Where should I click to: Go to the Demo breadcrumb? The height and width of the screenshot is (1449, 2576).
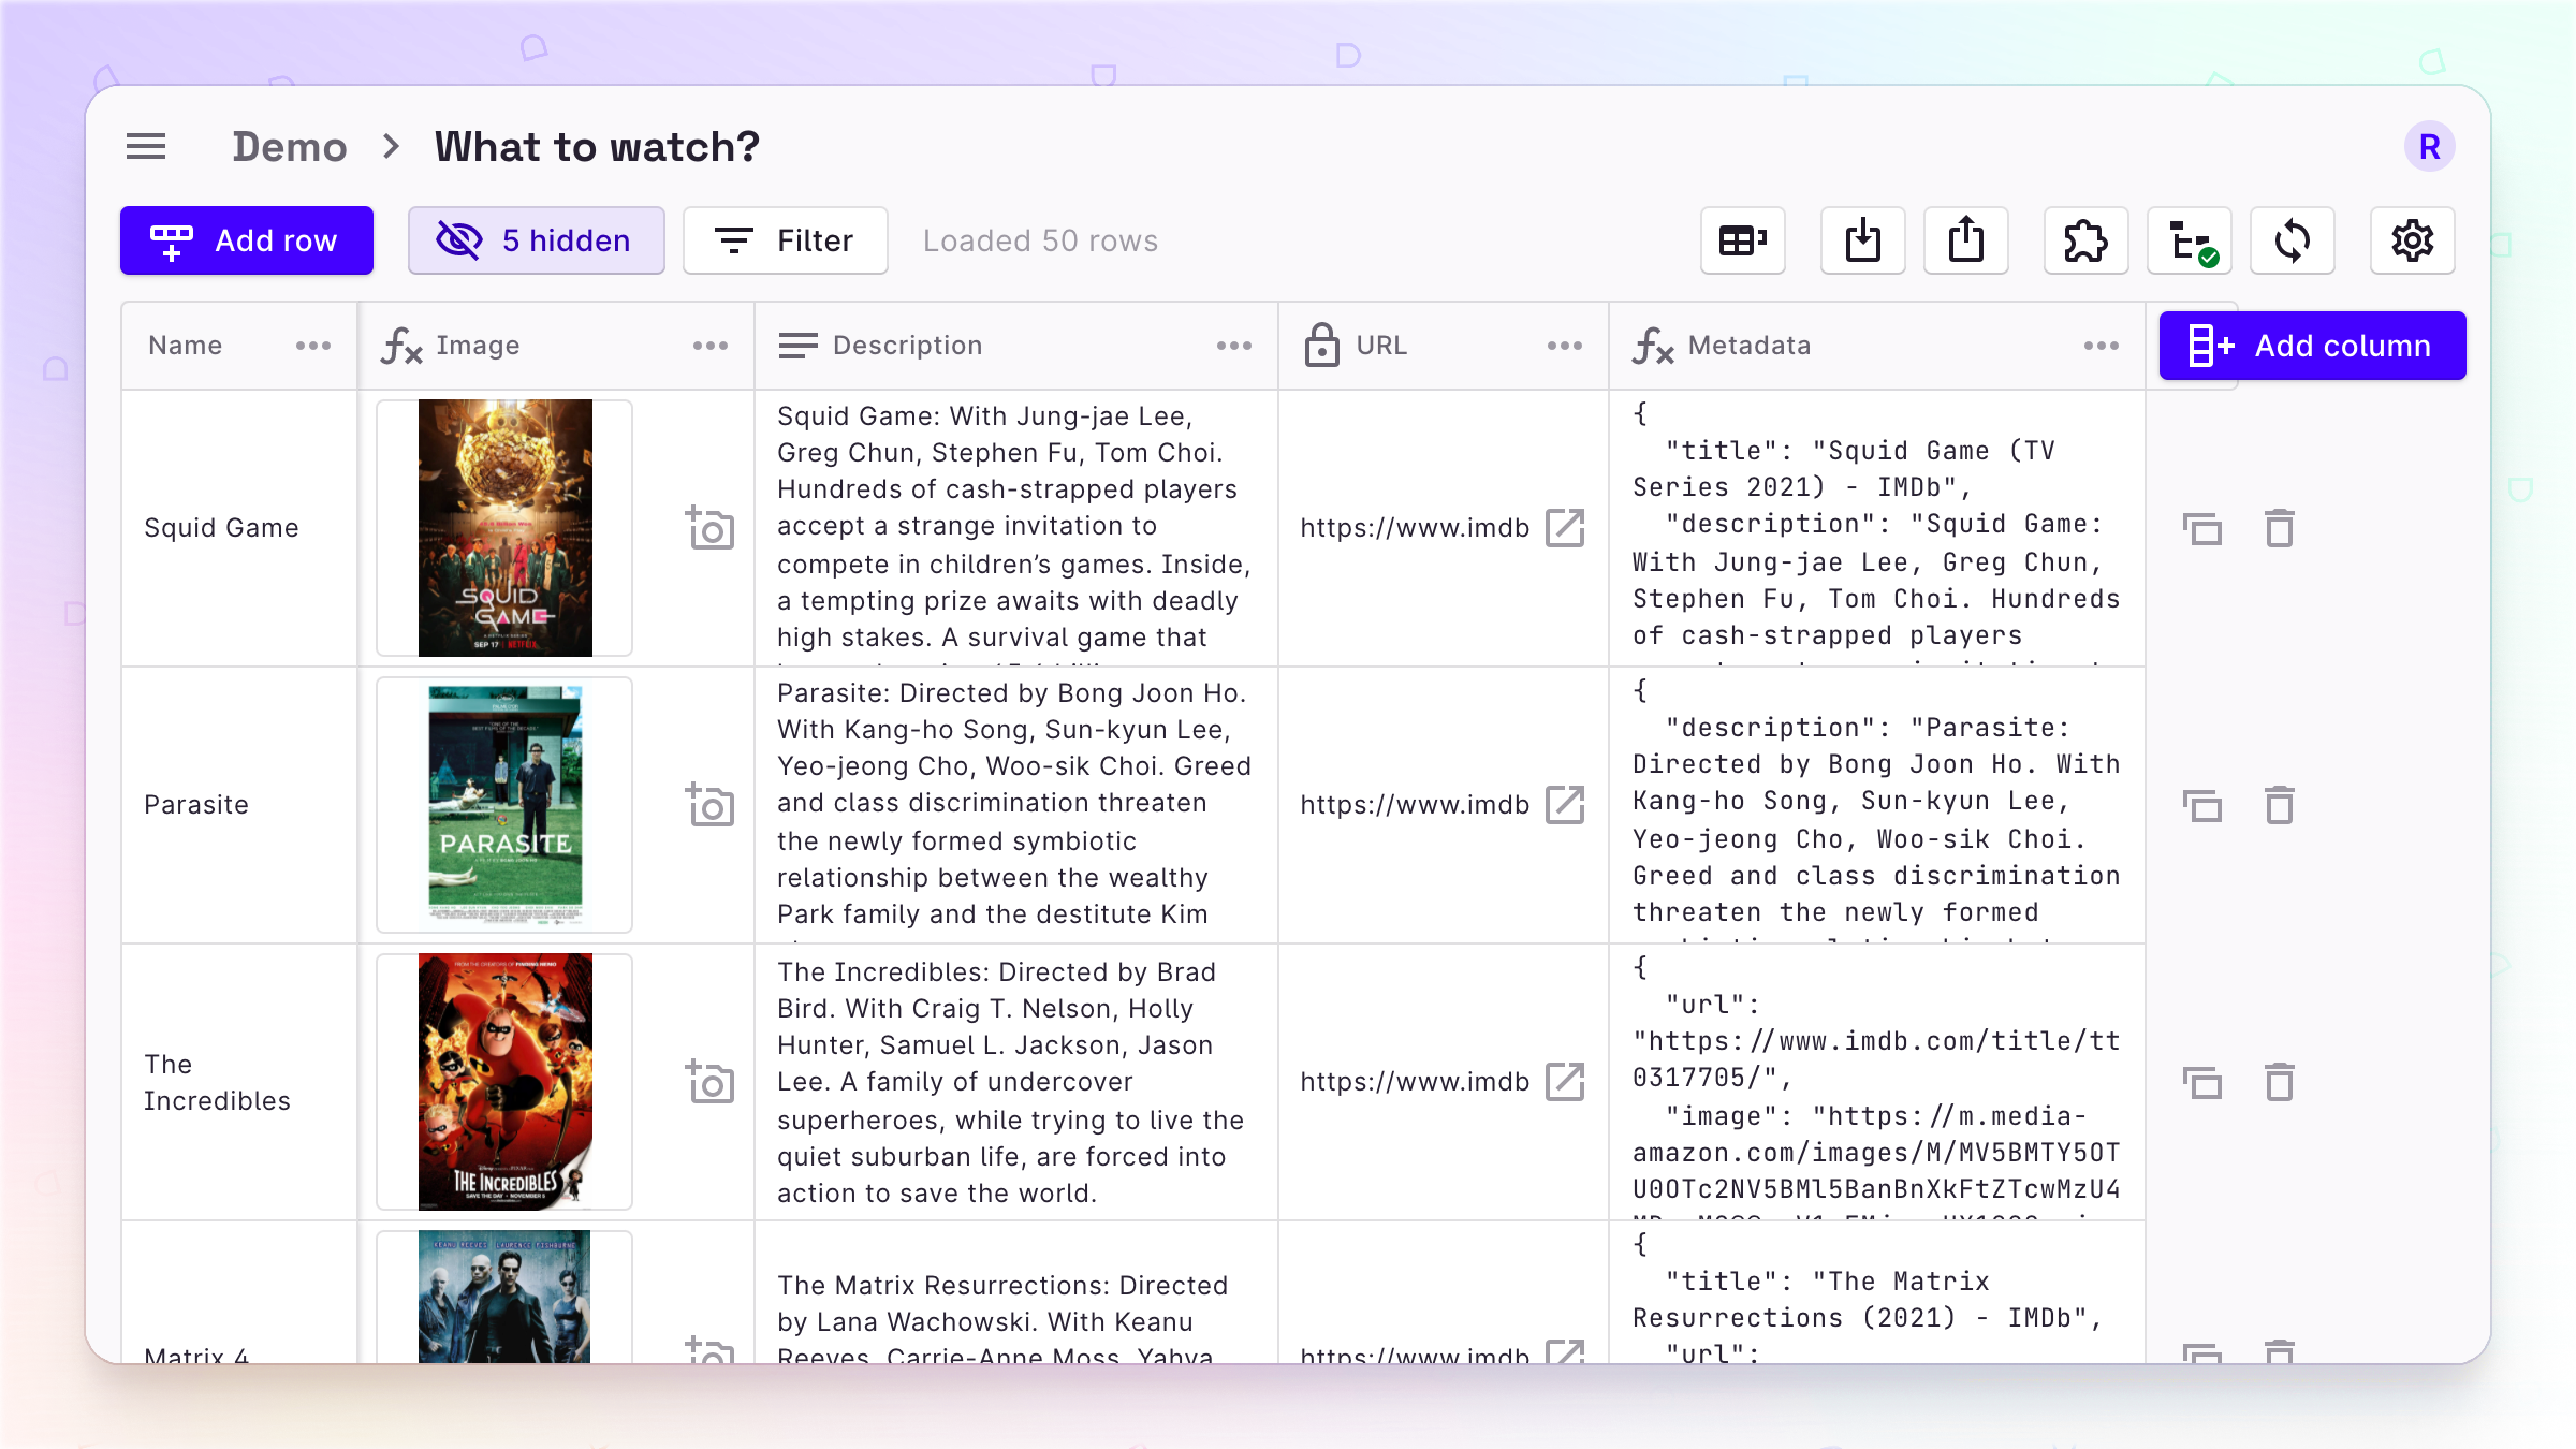[290, 147]
